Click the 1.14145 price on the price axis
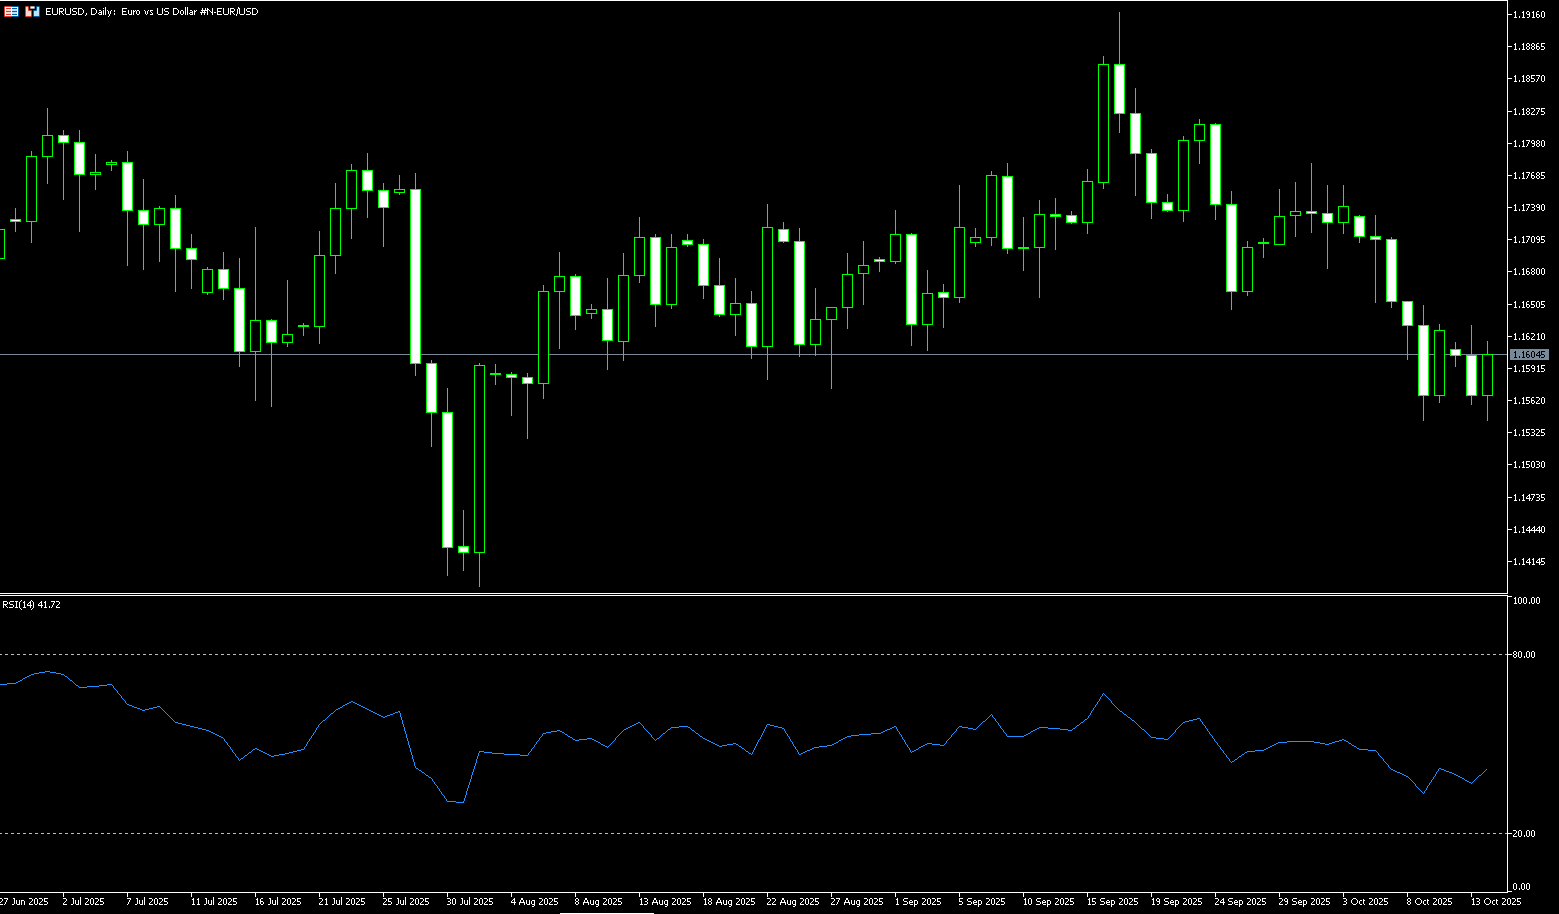This screenshot has height=914, width=1559. [x=1529, y=562]
